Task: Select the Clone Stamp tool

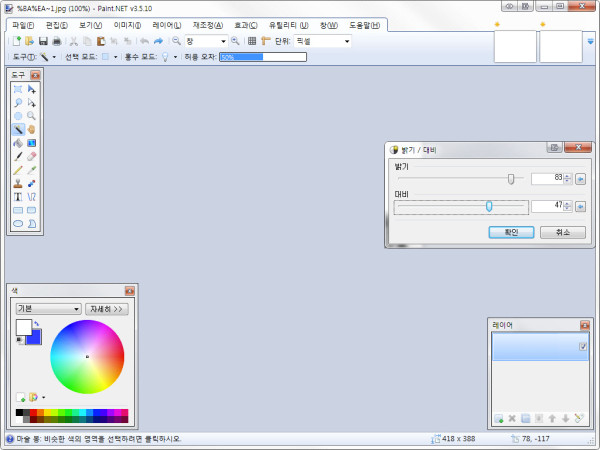Action: point(18,184)
